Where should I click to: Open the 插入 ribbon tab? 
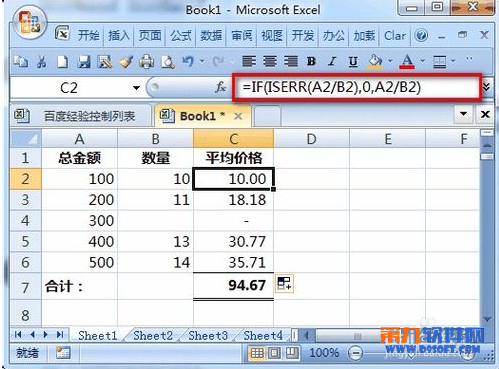point(119,35)
